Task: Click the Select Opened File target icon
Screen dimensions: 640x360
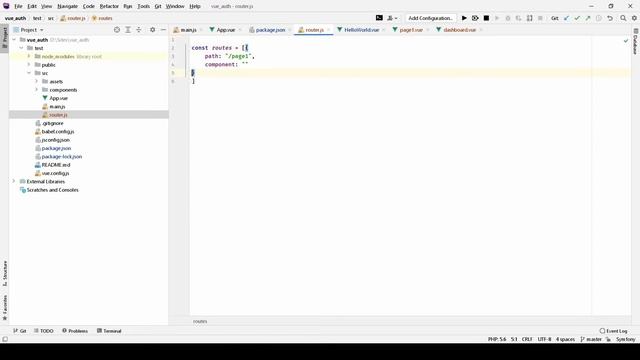Action: pyautogui.click(x=117, y=30)
